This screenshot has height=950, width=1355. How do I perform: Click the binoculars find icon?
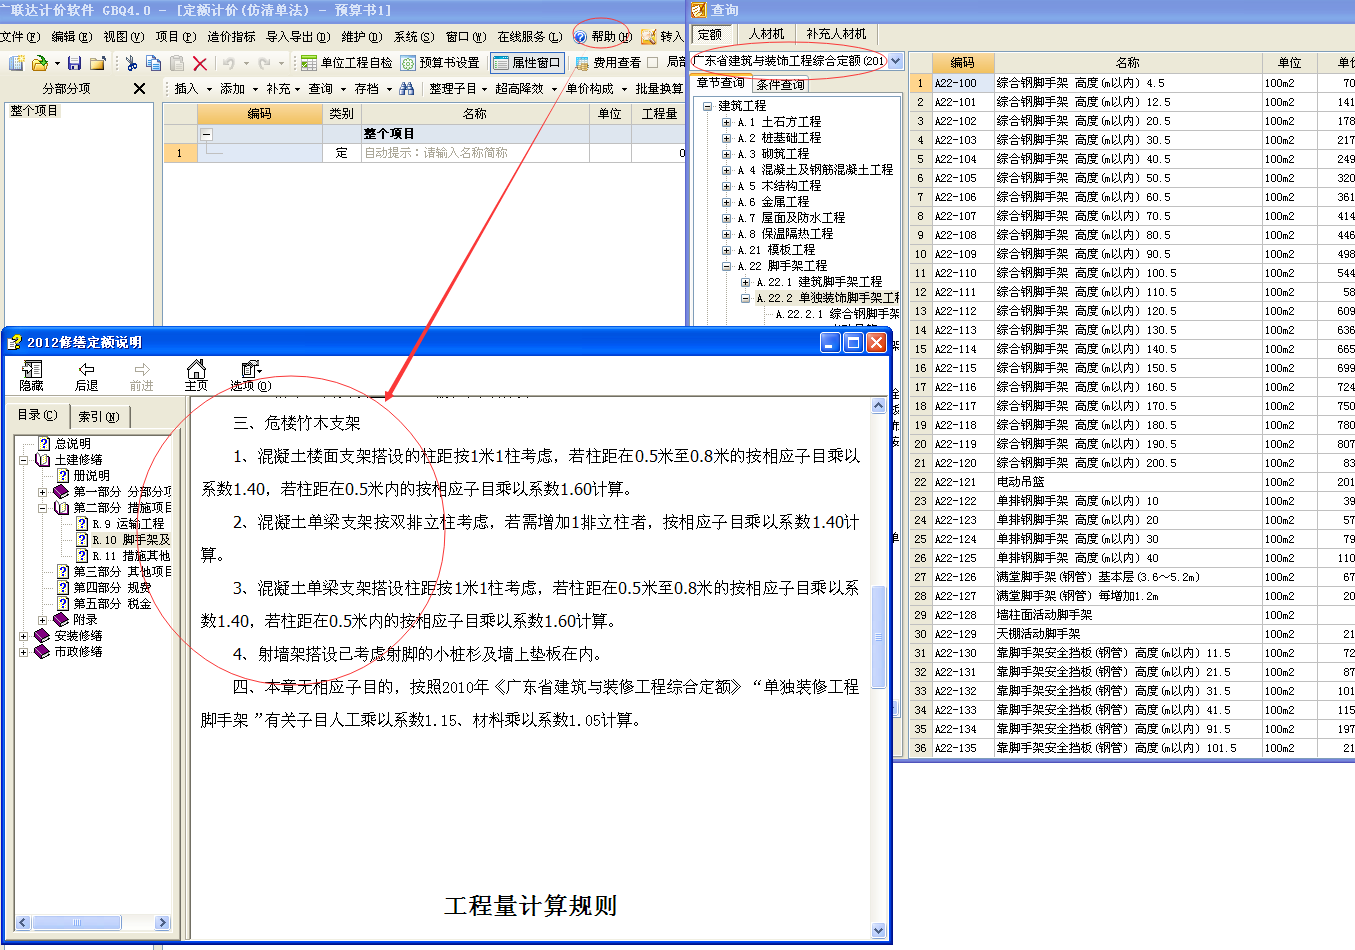[x=407, y=89]
